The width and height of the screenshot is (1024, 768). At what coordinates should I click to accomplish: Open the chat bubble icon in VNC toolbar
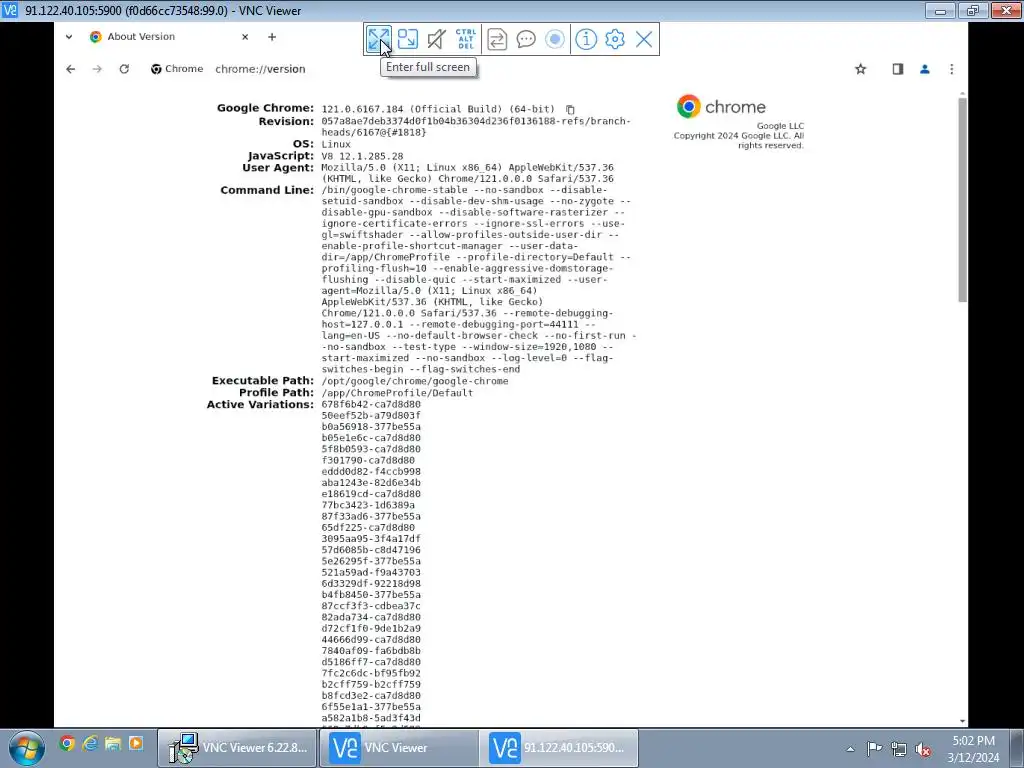(x=526, y=39)
